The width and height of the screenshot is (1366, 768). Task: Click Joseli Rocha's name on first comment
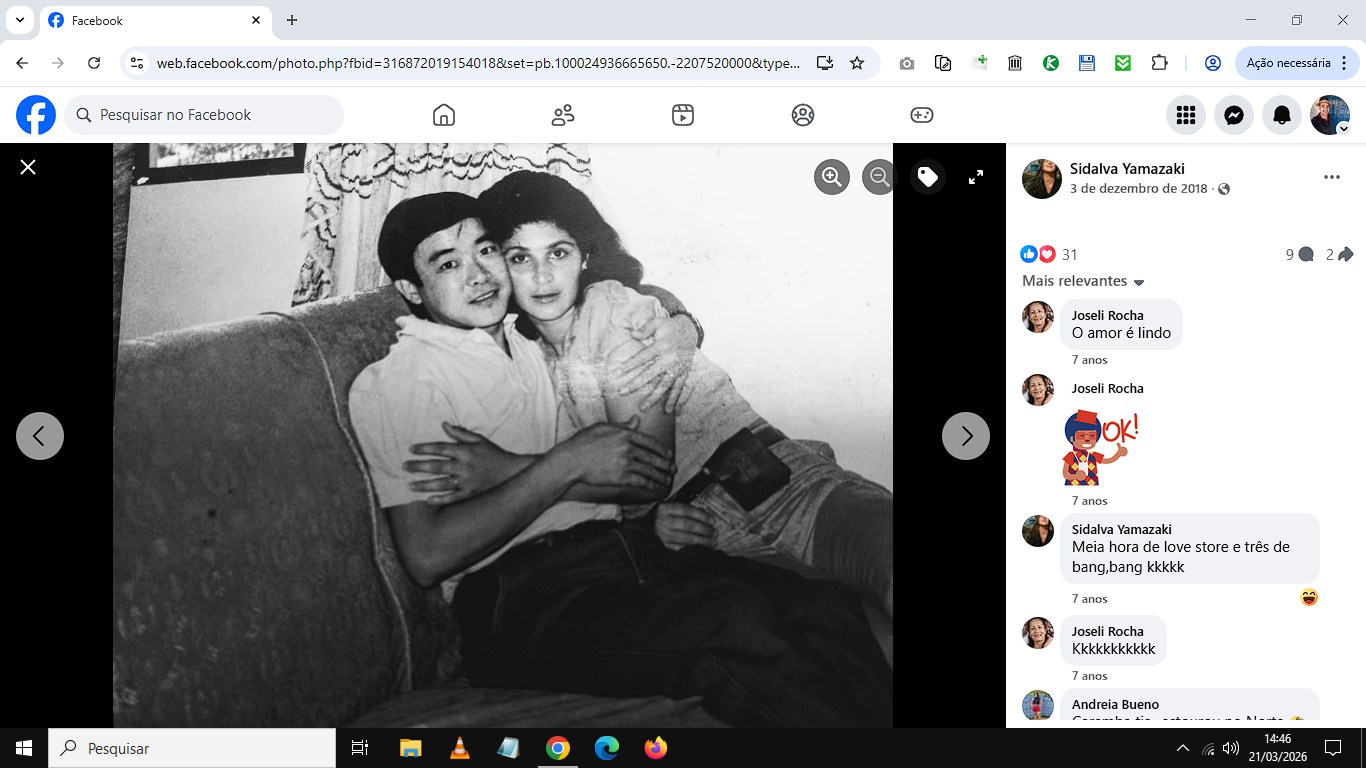(1107, 315)
